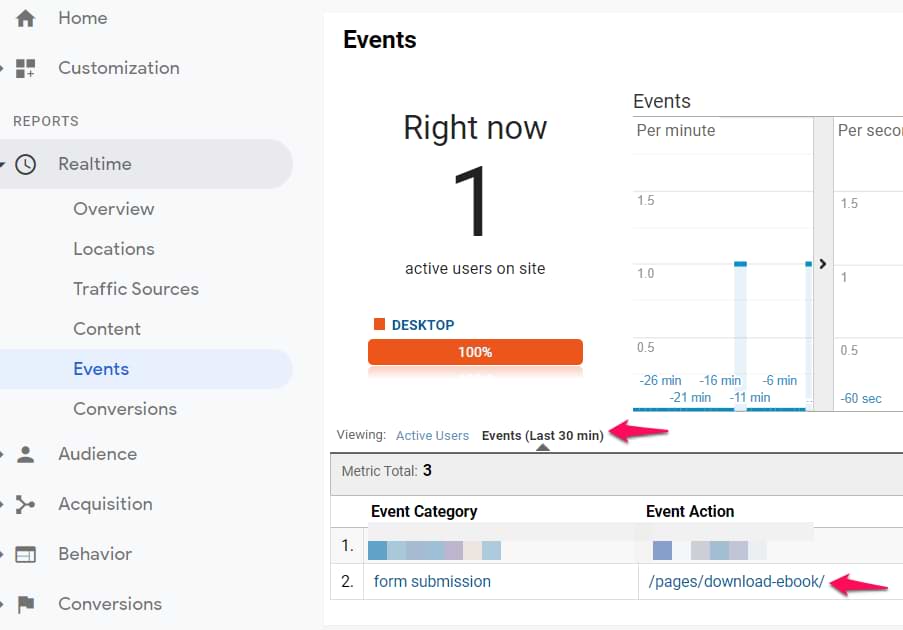Screen dimensions: 903x630
Task: Go to the realtime Content report
Action: pyautogui.click(x=106, y=329)
